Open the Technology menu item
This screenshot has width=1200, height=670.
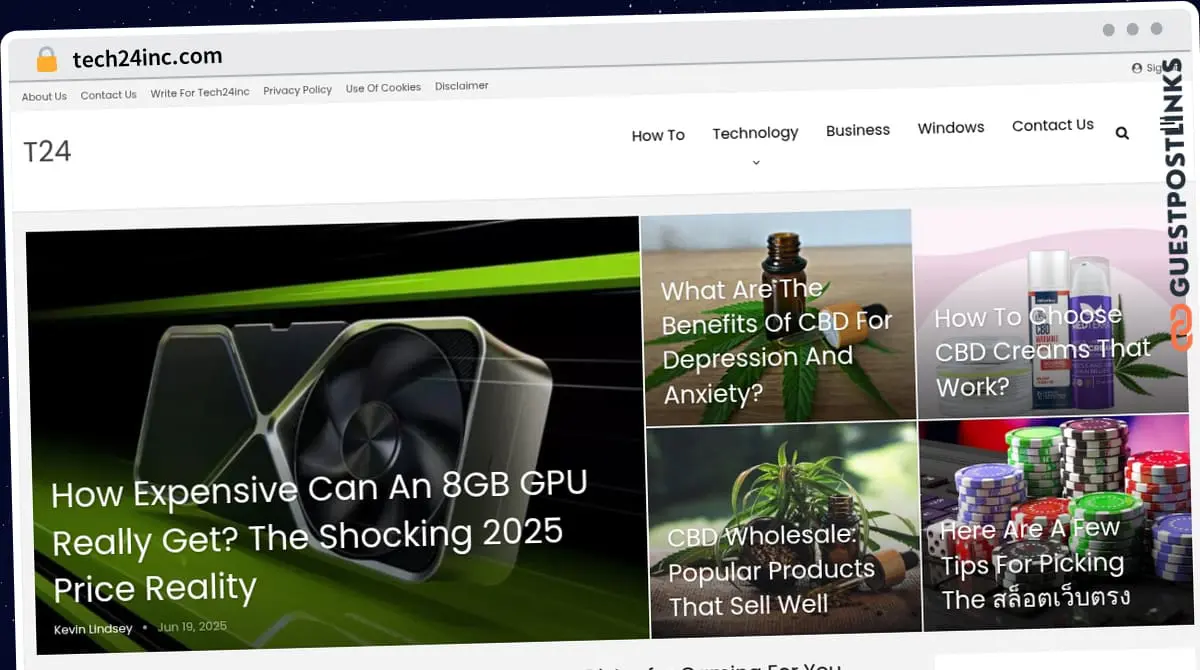pyautogui.click(x=755, y=133)
